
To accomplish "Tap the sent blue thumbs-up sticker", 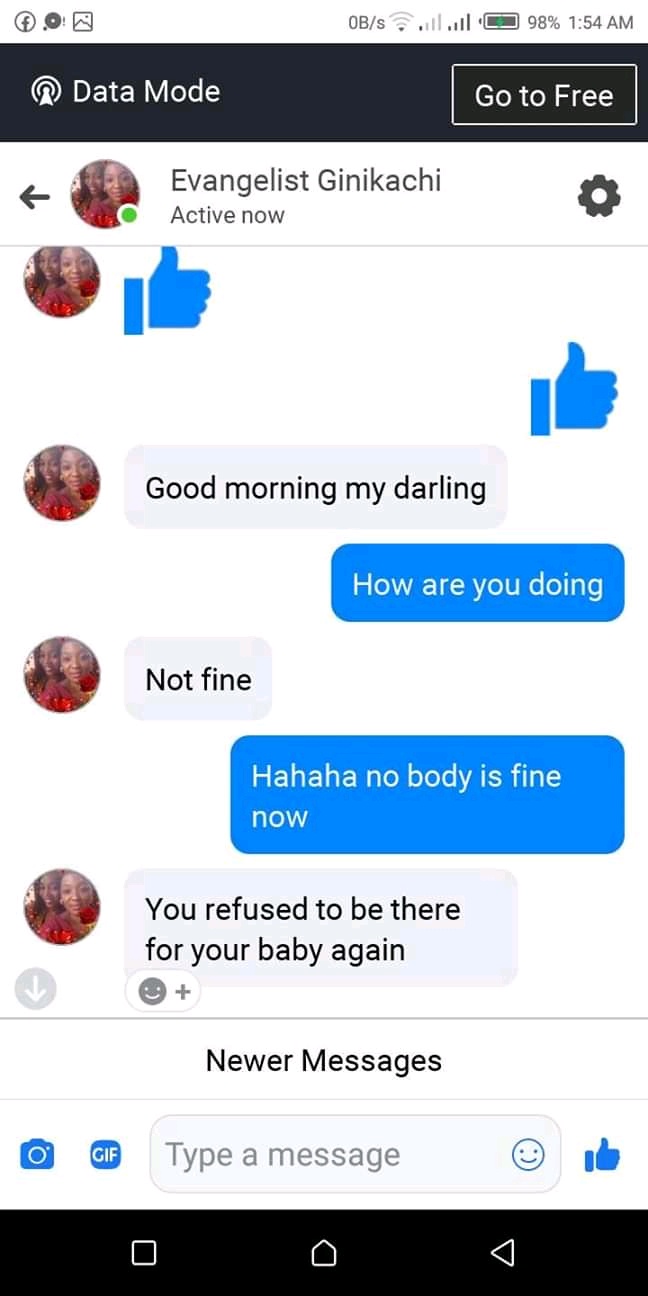I will [574, 388].
